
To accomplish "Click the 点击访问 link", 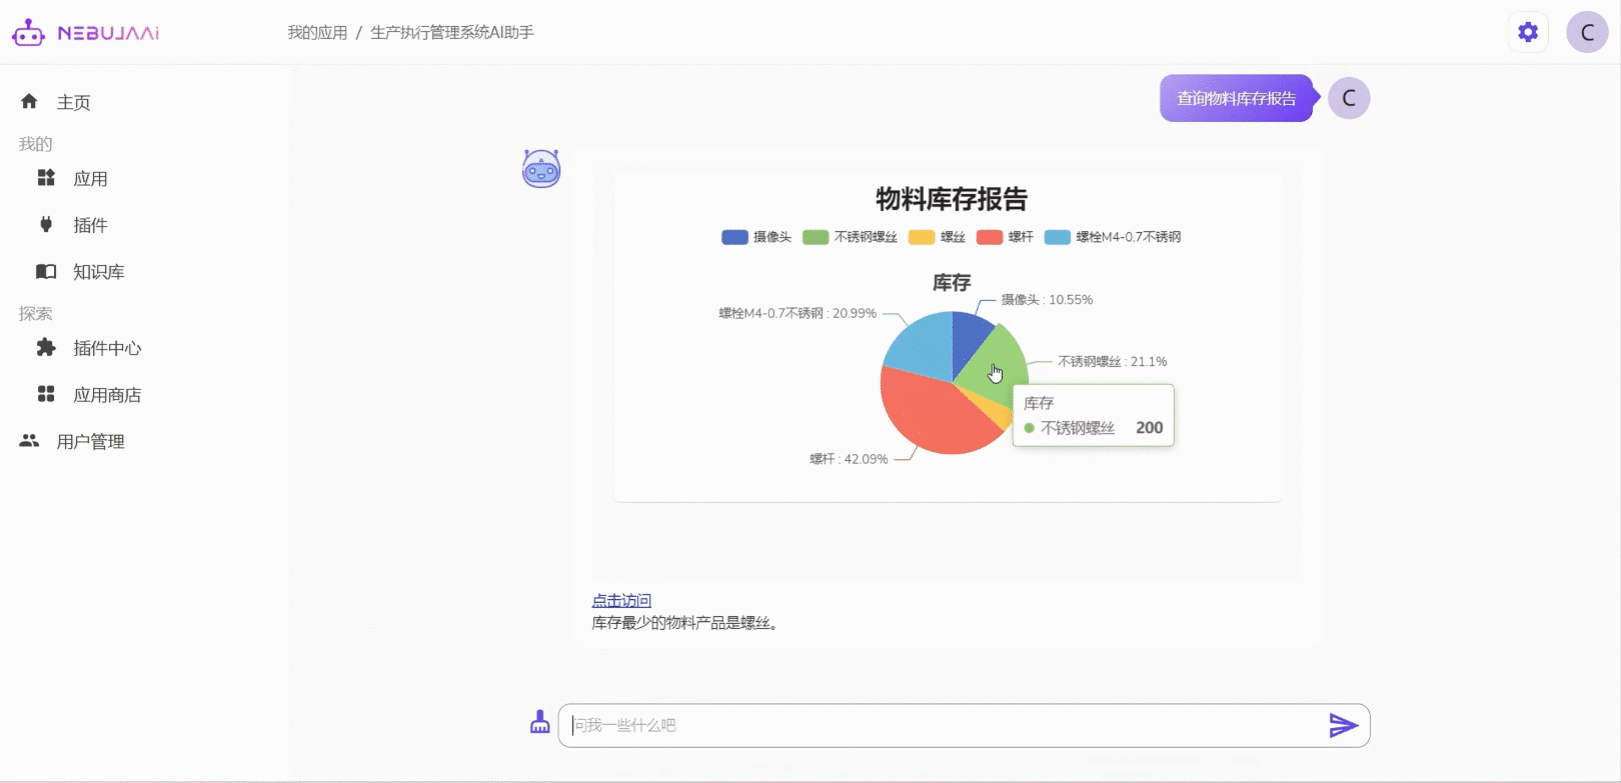I will pos(621,600).
